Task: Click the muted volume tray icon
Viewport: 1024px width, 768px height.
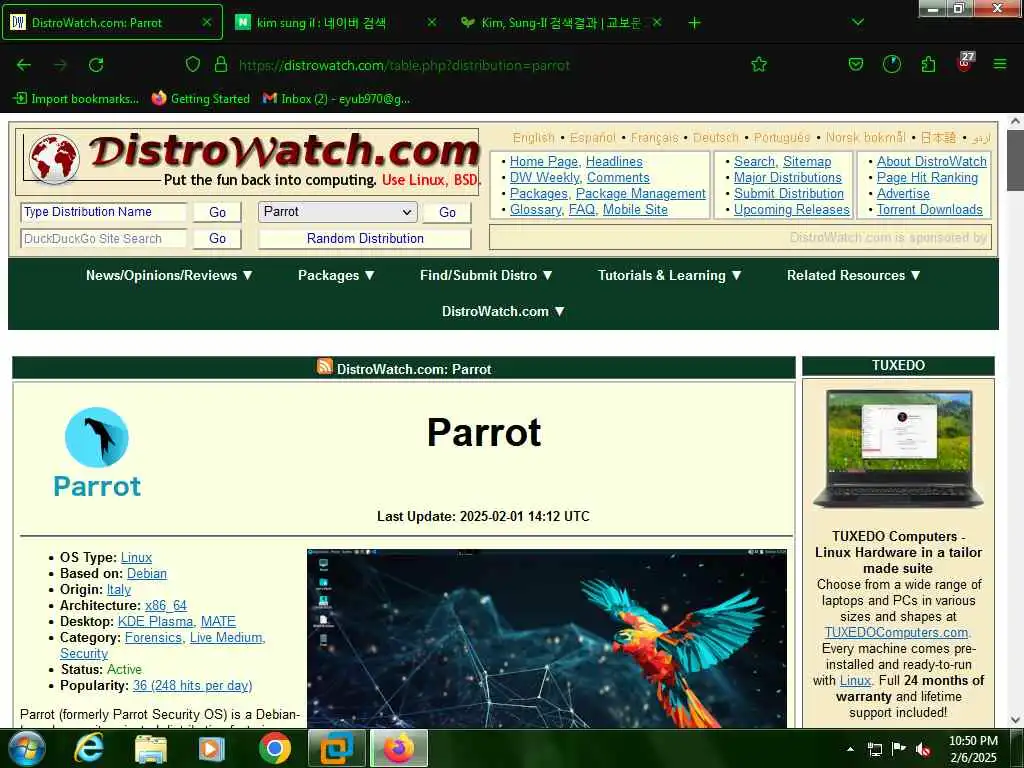Action: (x=923, y=749)
